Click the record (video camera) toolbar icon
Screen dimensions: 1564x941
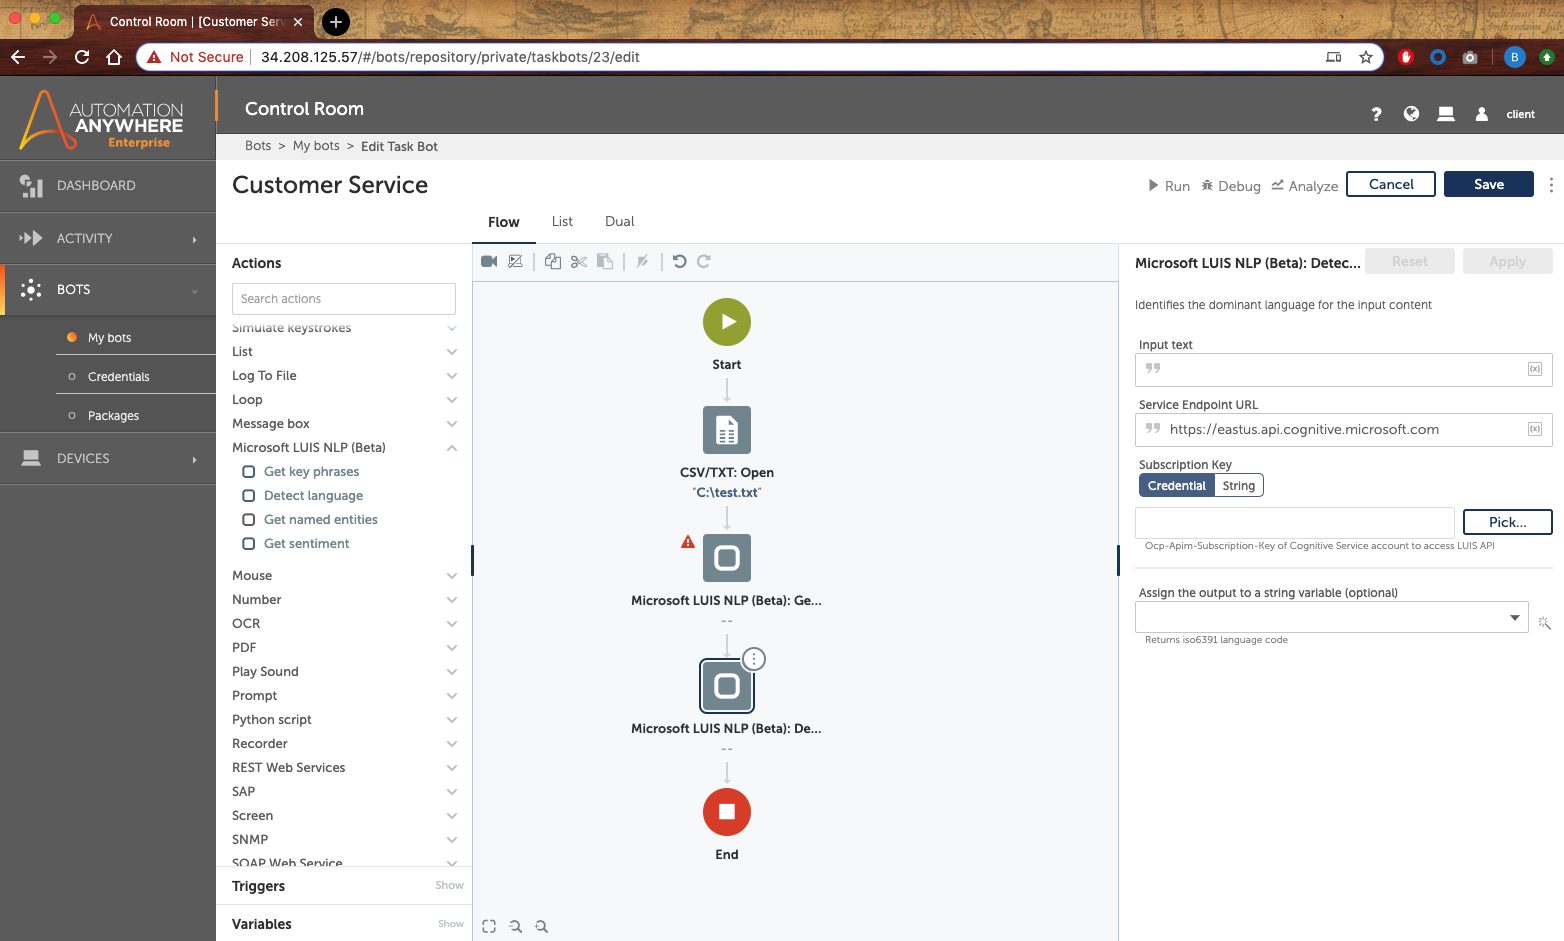(489, 262)
